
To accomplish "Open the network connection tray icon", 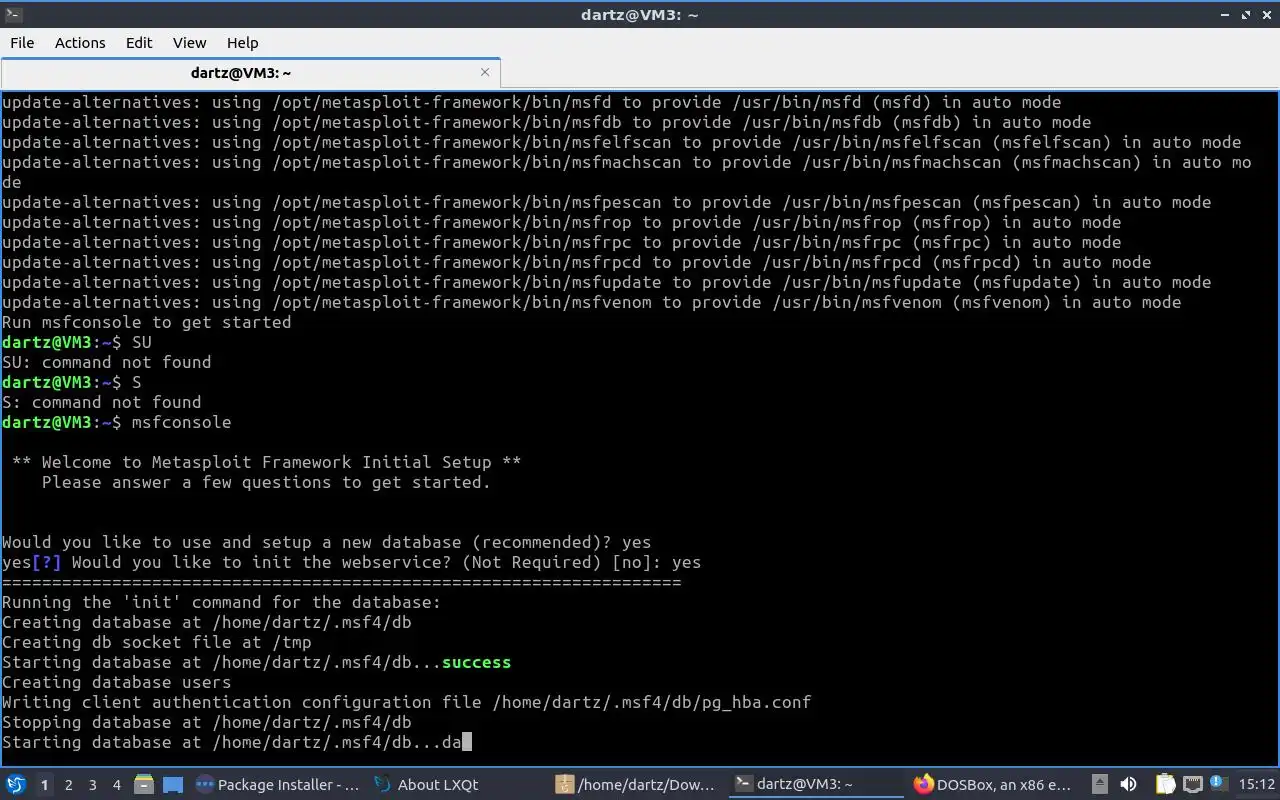I will pos(1192,785).
